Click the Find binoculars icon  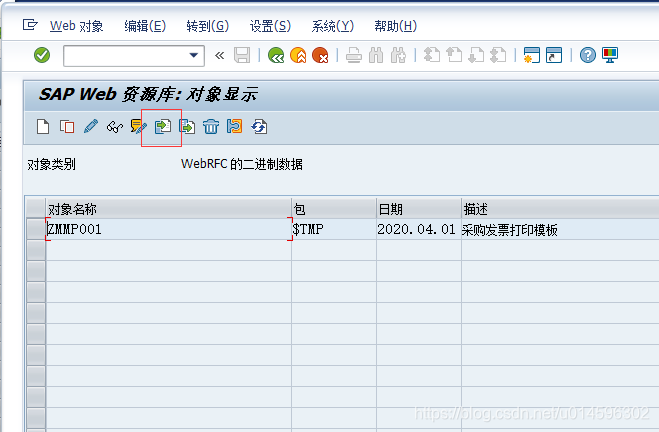click(x=376, y=55)
